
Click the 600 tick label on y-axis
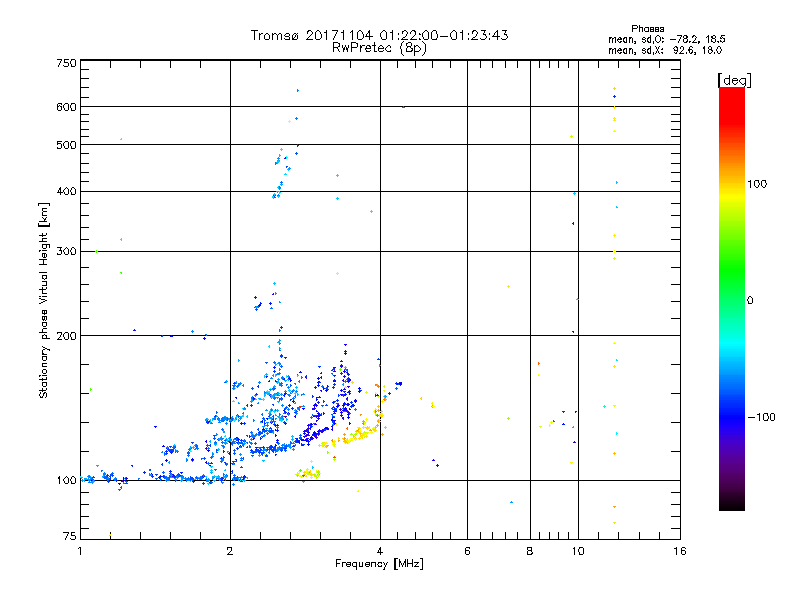[66, 107]
